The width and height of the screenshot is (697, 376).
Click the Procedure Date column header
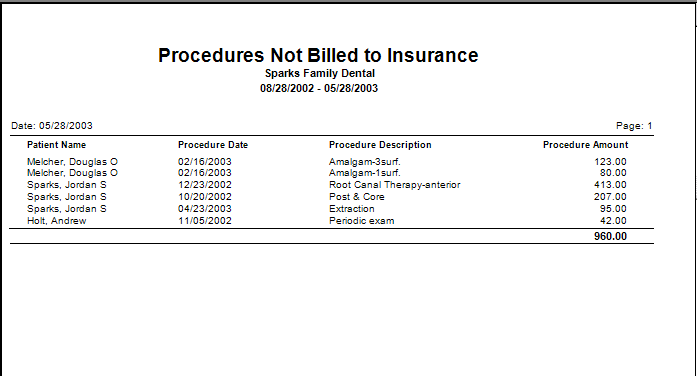coord(213,145)
